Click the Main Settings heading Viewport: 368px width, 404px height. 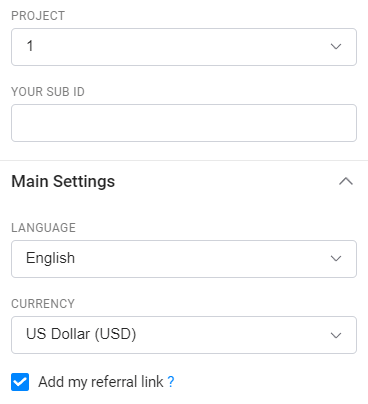point(63,182)
